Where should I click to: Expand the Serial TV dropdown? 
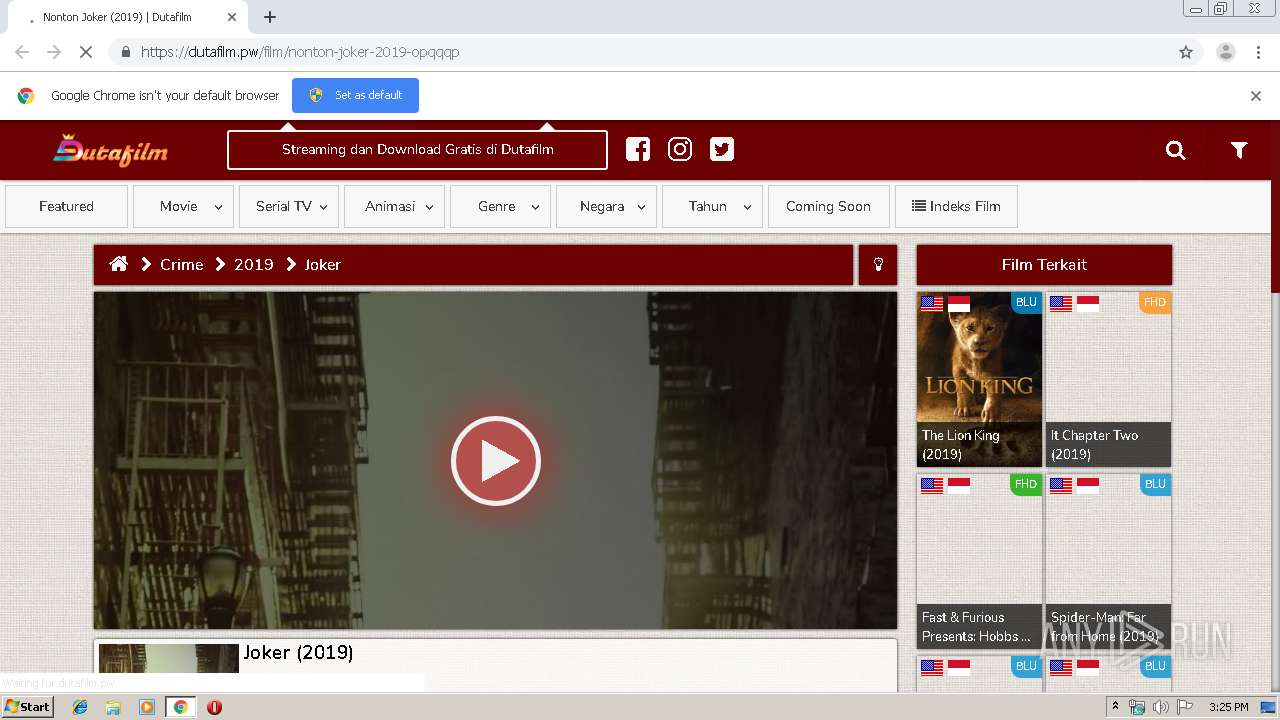tap(289, 206)
